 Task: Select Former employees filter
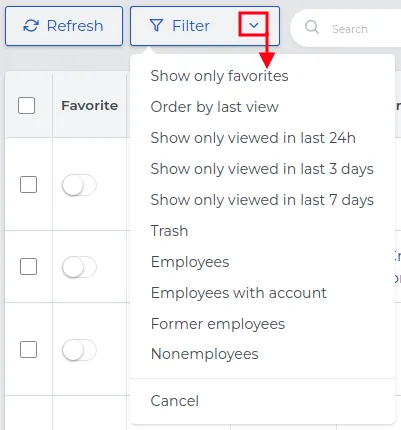coord(218,324)
